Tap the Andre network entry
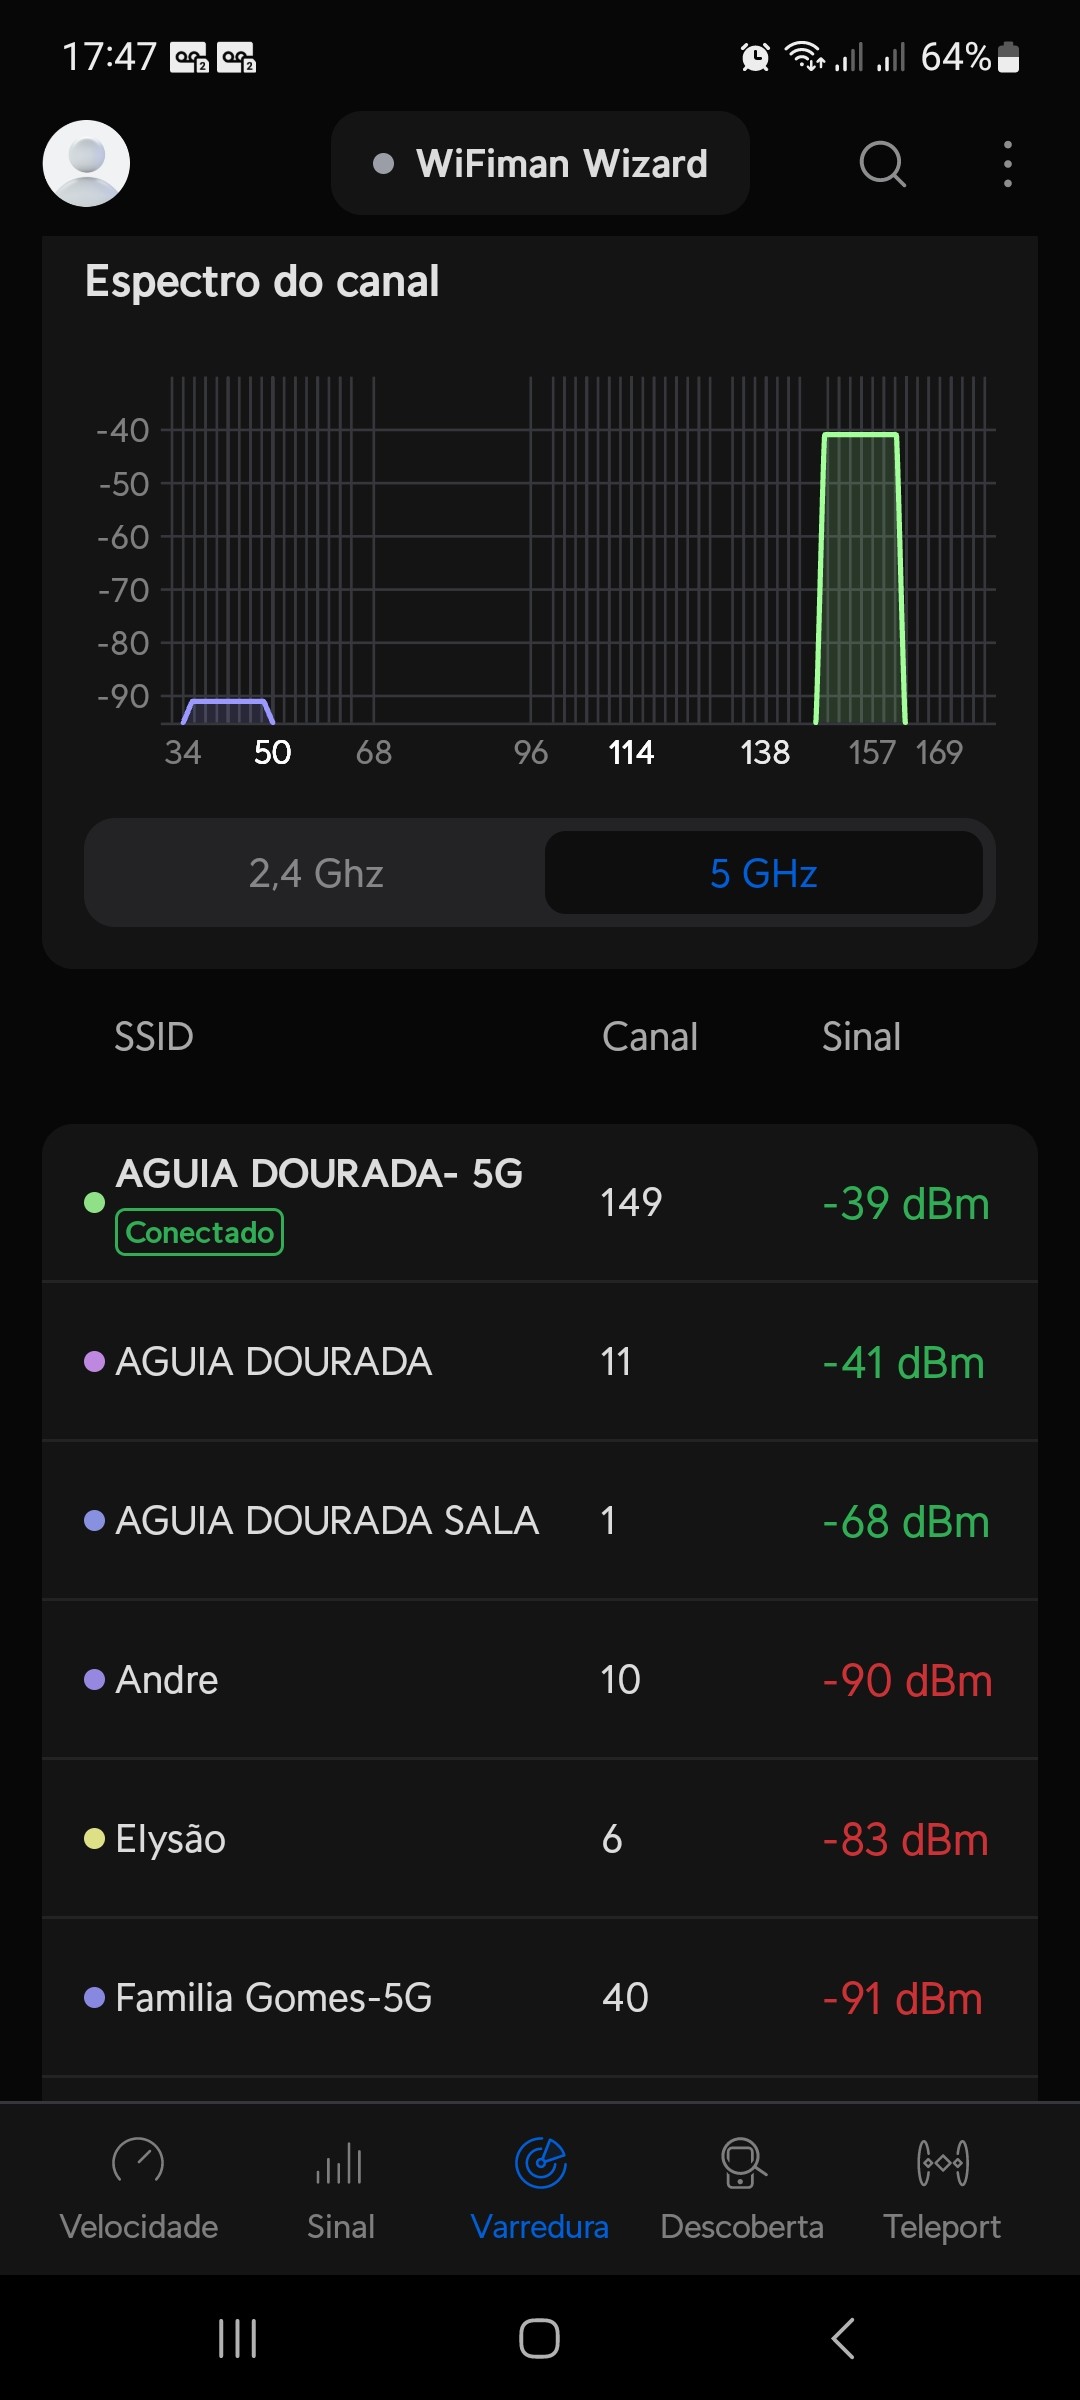 (x=540, y=1679)
